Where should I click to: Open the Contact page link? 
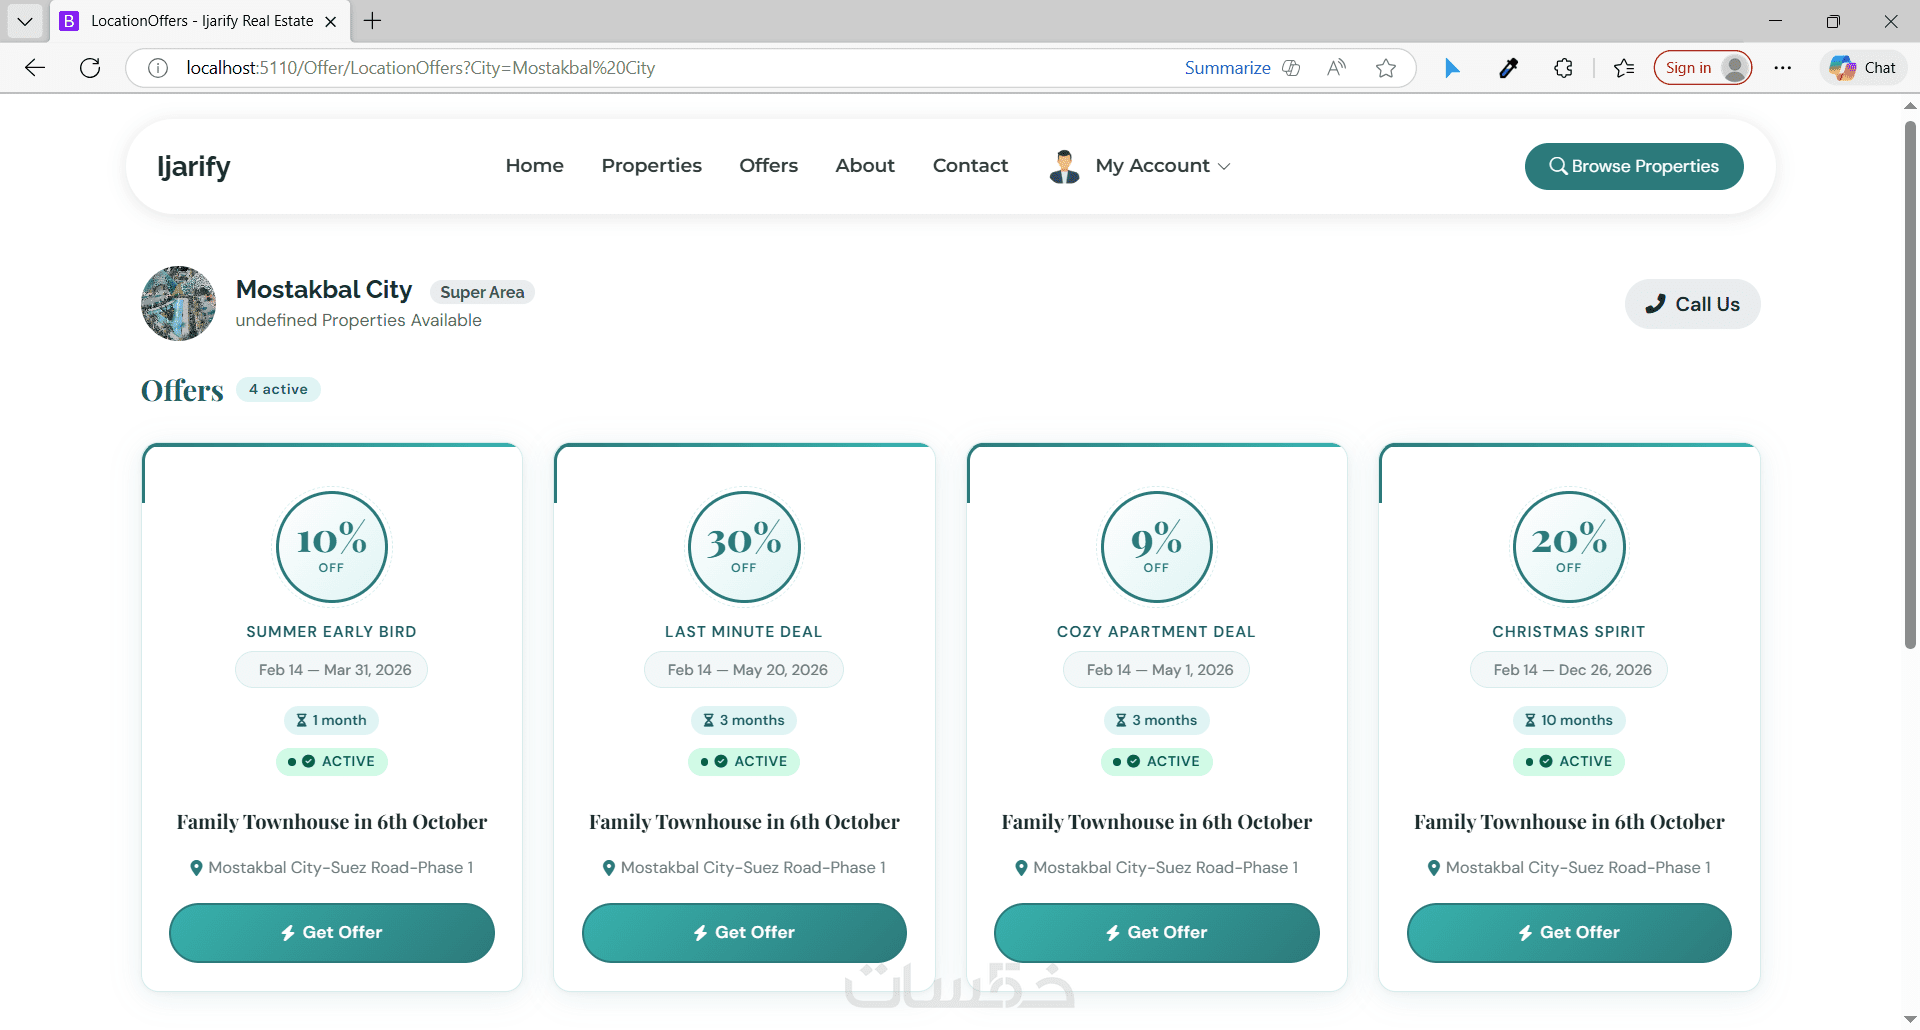point(970,166)
